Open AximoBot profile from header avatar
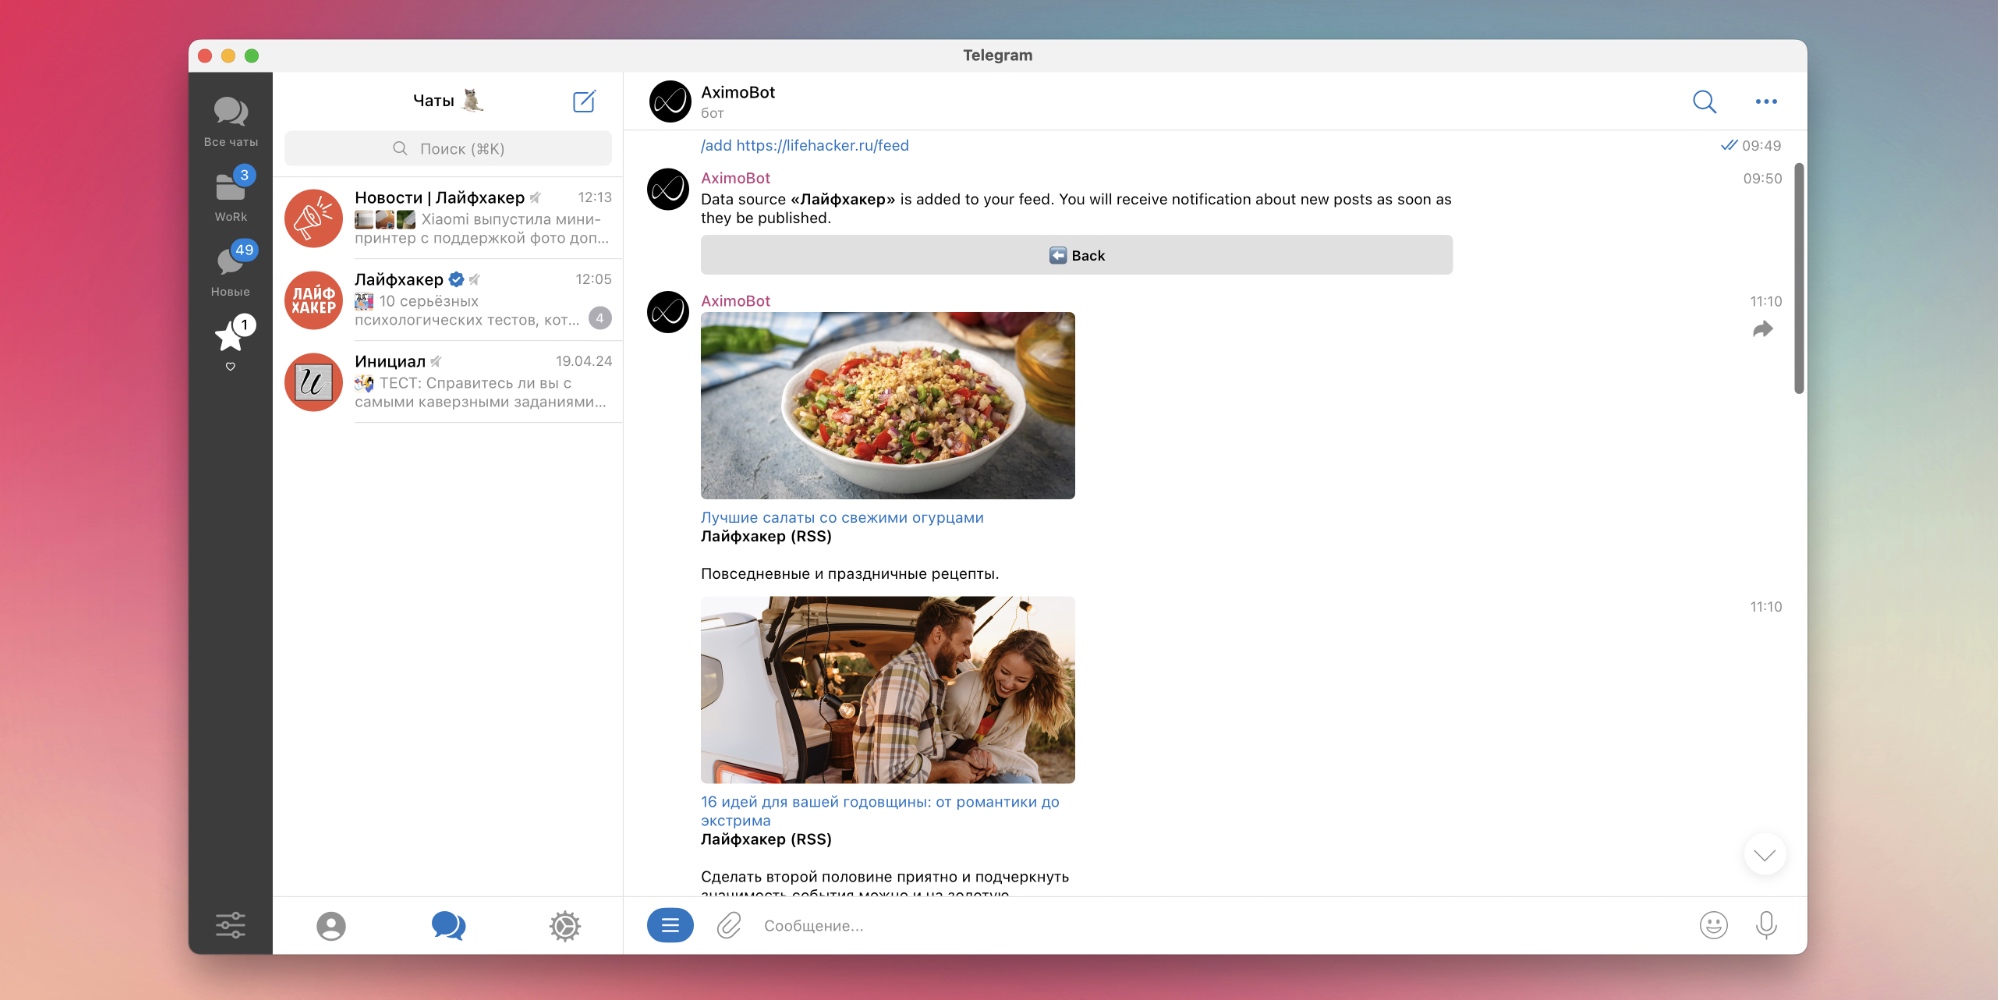The image size is (2000, 1000). pyautogui.click(x=670, y=101)
